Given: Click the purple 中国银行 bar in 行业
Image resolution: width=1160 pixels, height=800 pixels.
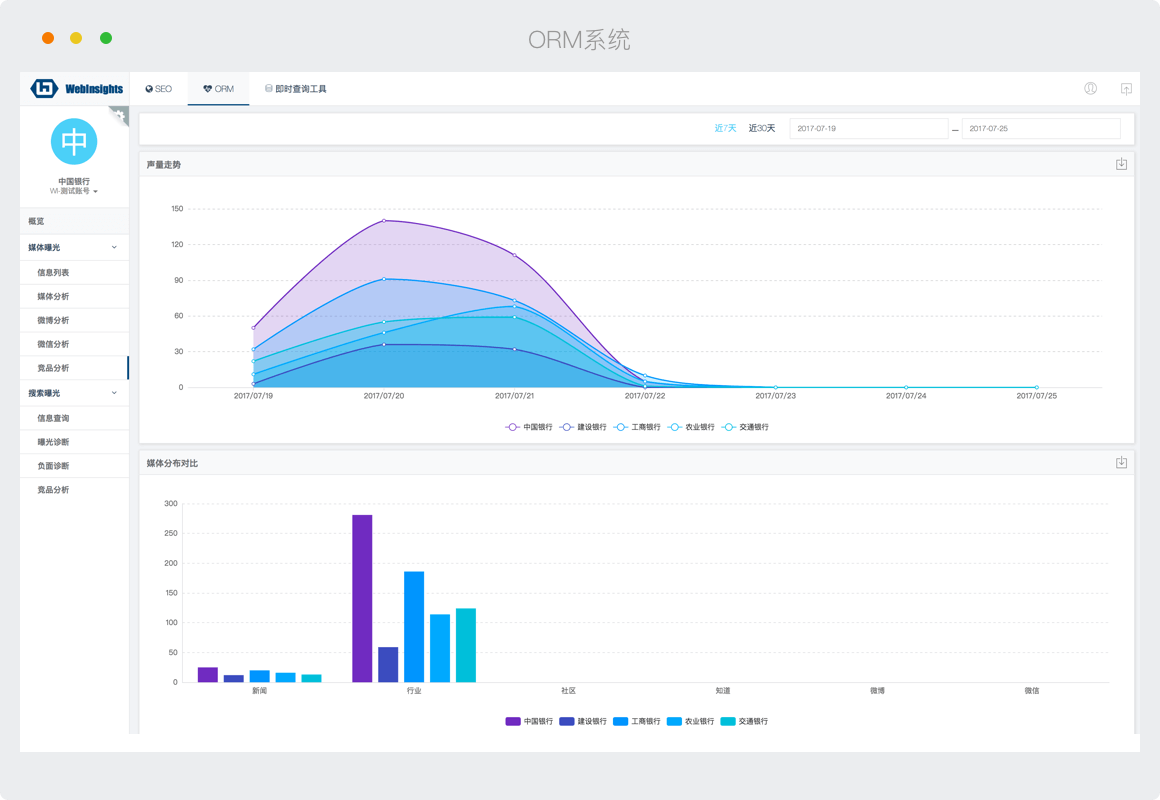Looking at the screenshot, I should click(362, 598).
